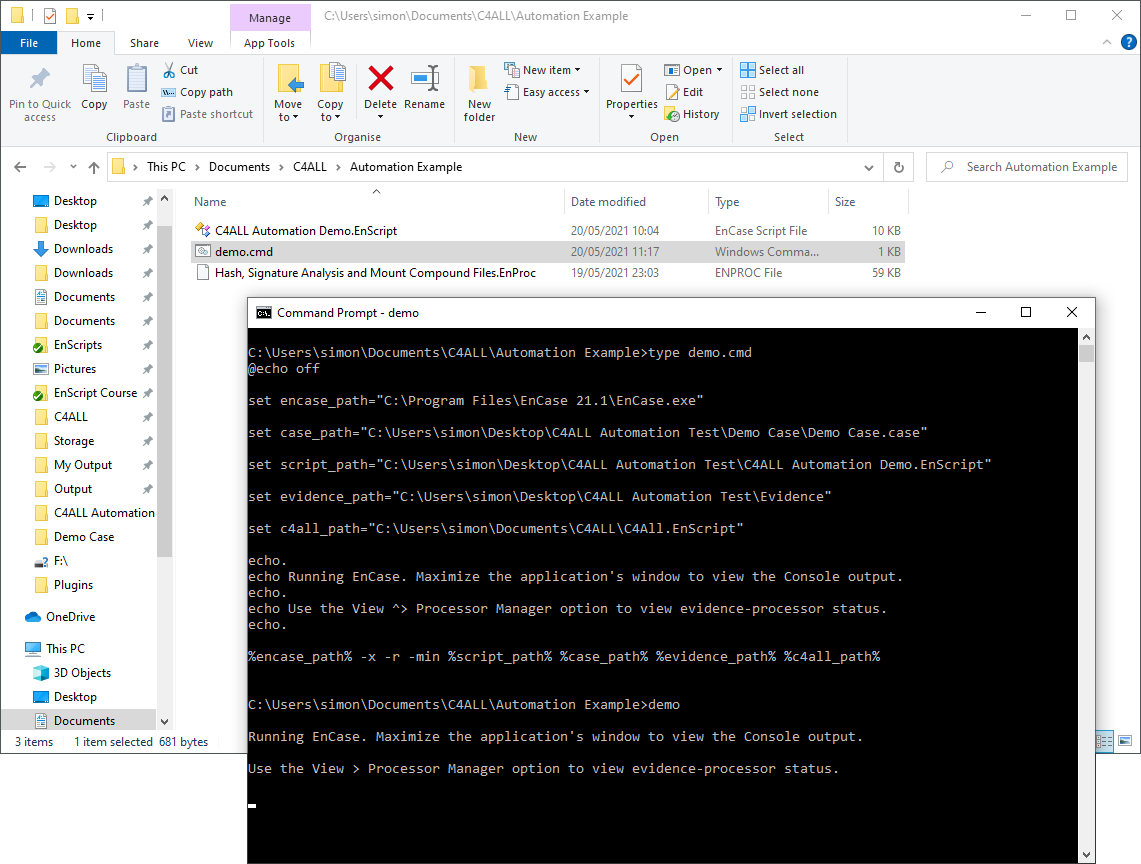
Task: Click the Manage contextual tab
Action: (270, 17)
